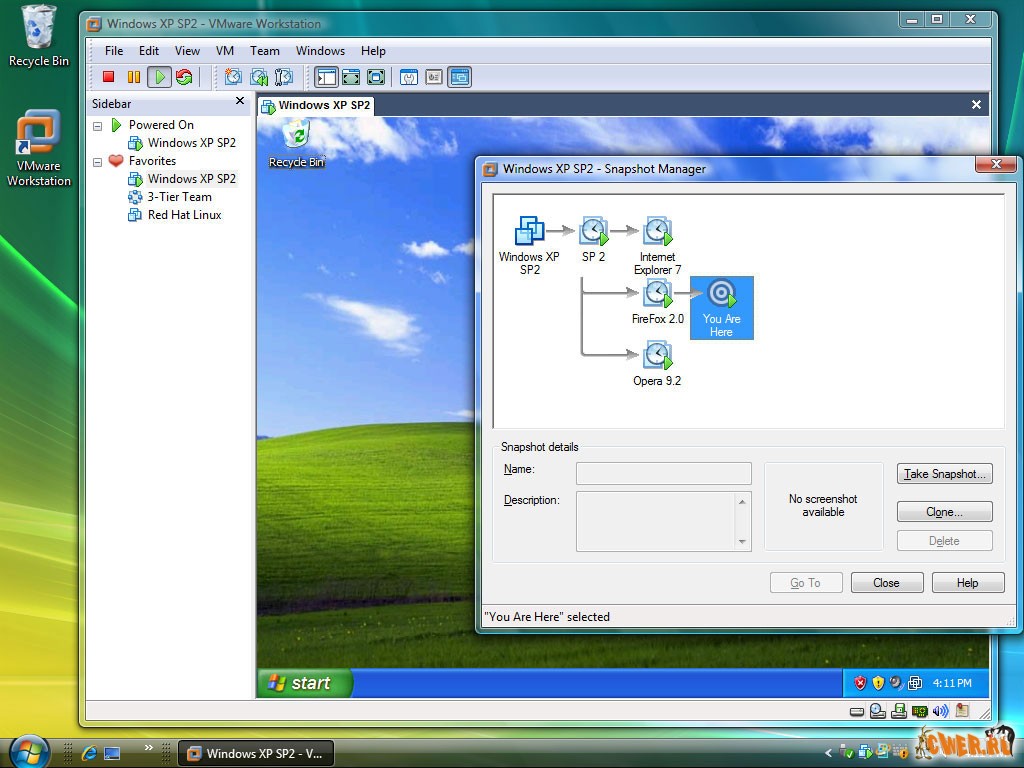
Task: Select Red Hat Linux in the sidebar
Action: (x=184, y=215)
